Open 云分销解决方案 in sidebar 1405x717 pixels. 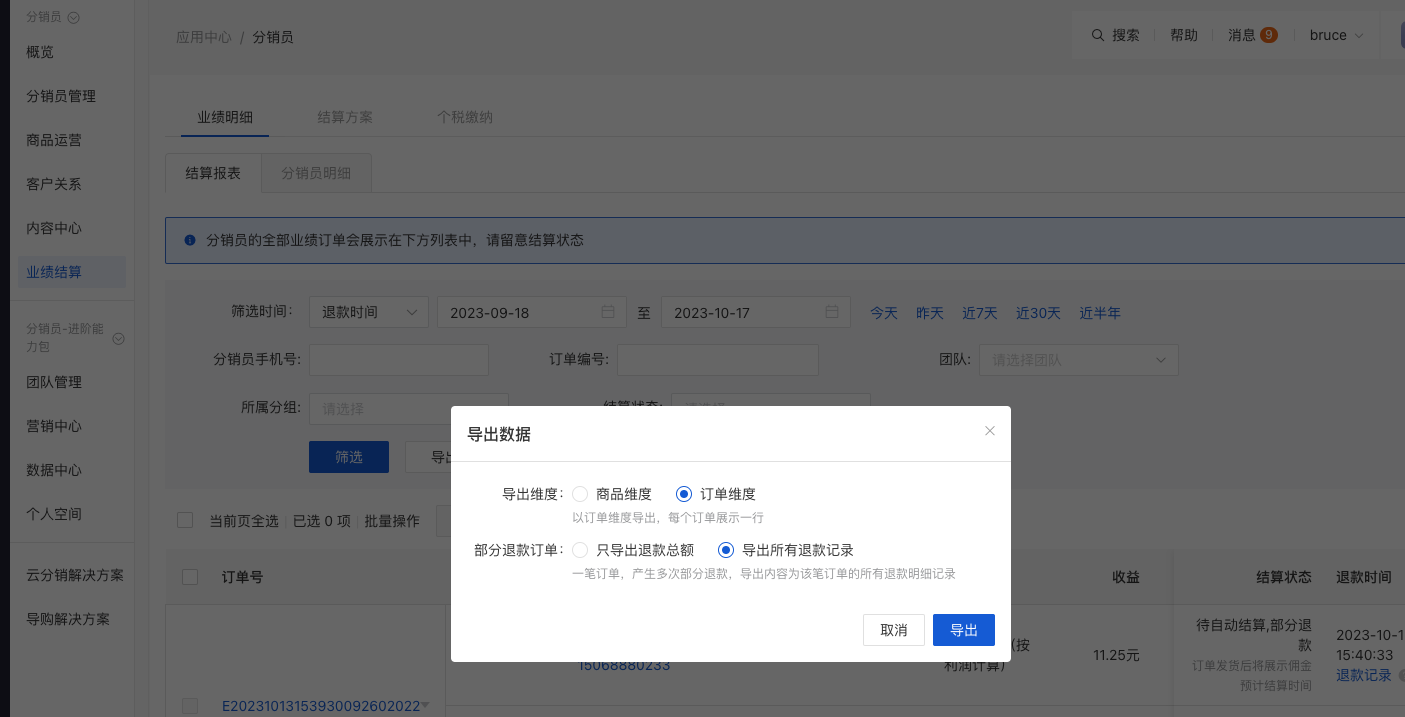[x=75, y=575]
